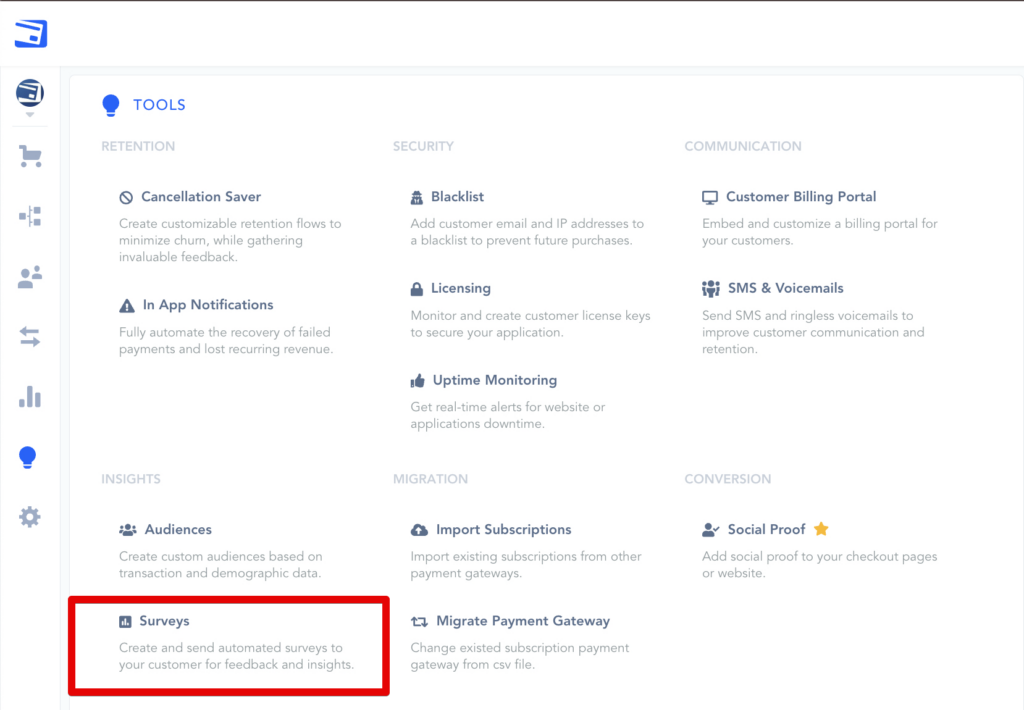The width and height of the screenshot is (1024, 710).
Task: Select the customers people sidebar icon
Action: coord(30,277)
